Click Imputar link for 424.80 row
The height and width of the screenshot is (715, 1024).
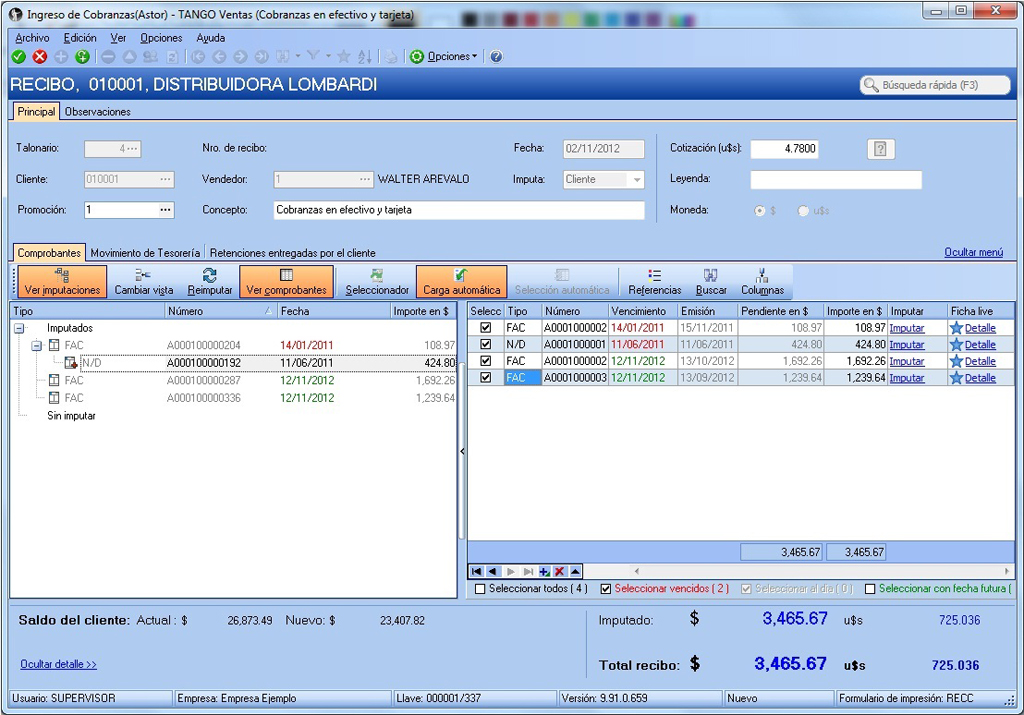pyautogui.click(x=907, y=345)
